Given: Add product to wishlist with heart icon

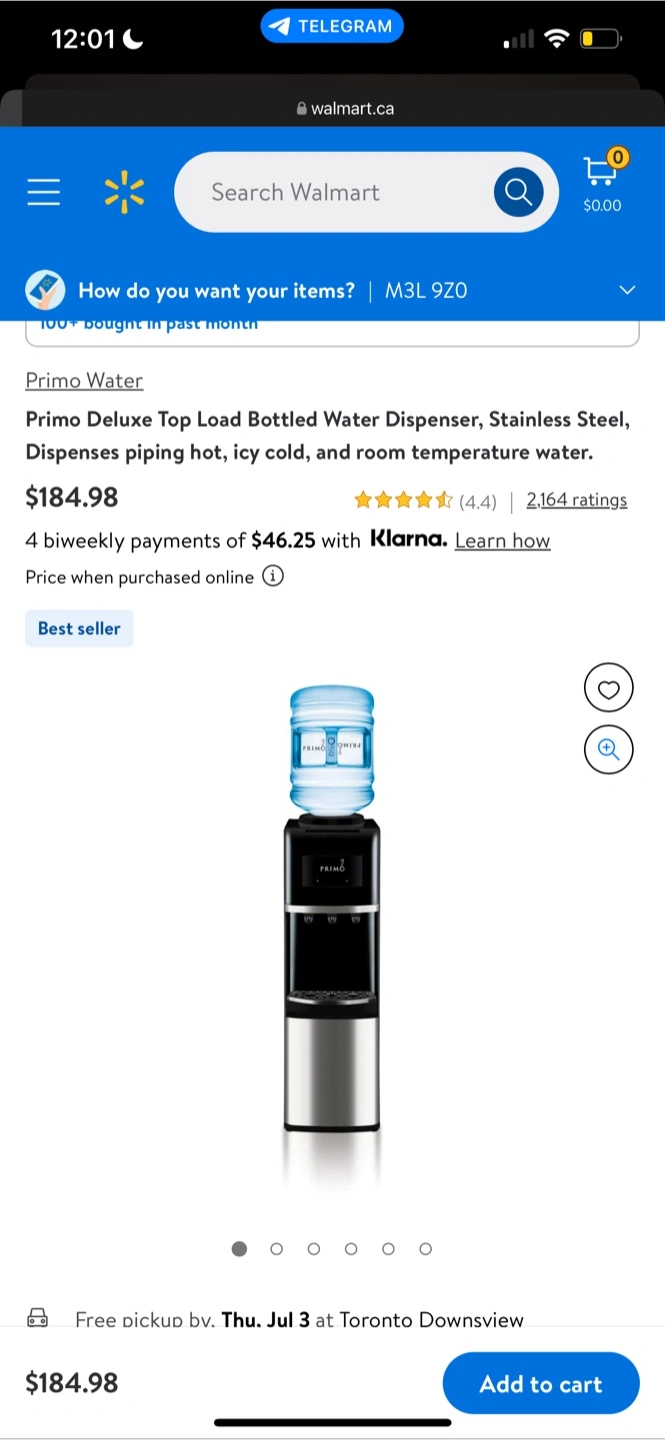Looking at the screenshot, I should click(608, 688).
